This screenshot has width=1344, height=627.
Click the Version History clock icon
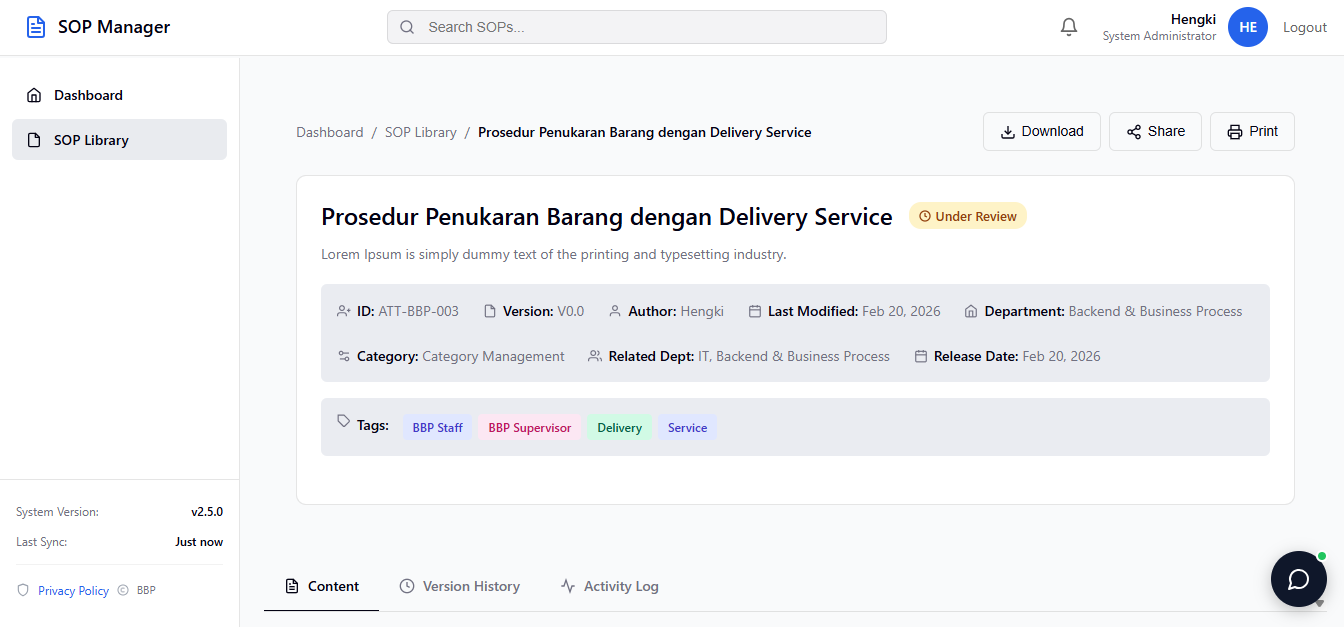407,586
